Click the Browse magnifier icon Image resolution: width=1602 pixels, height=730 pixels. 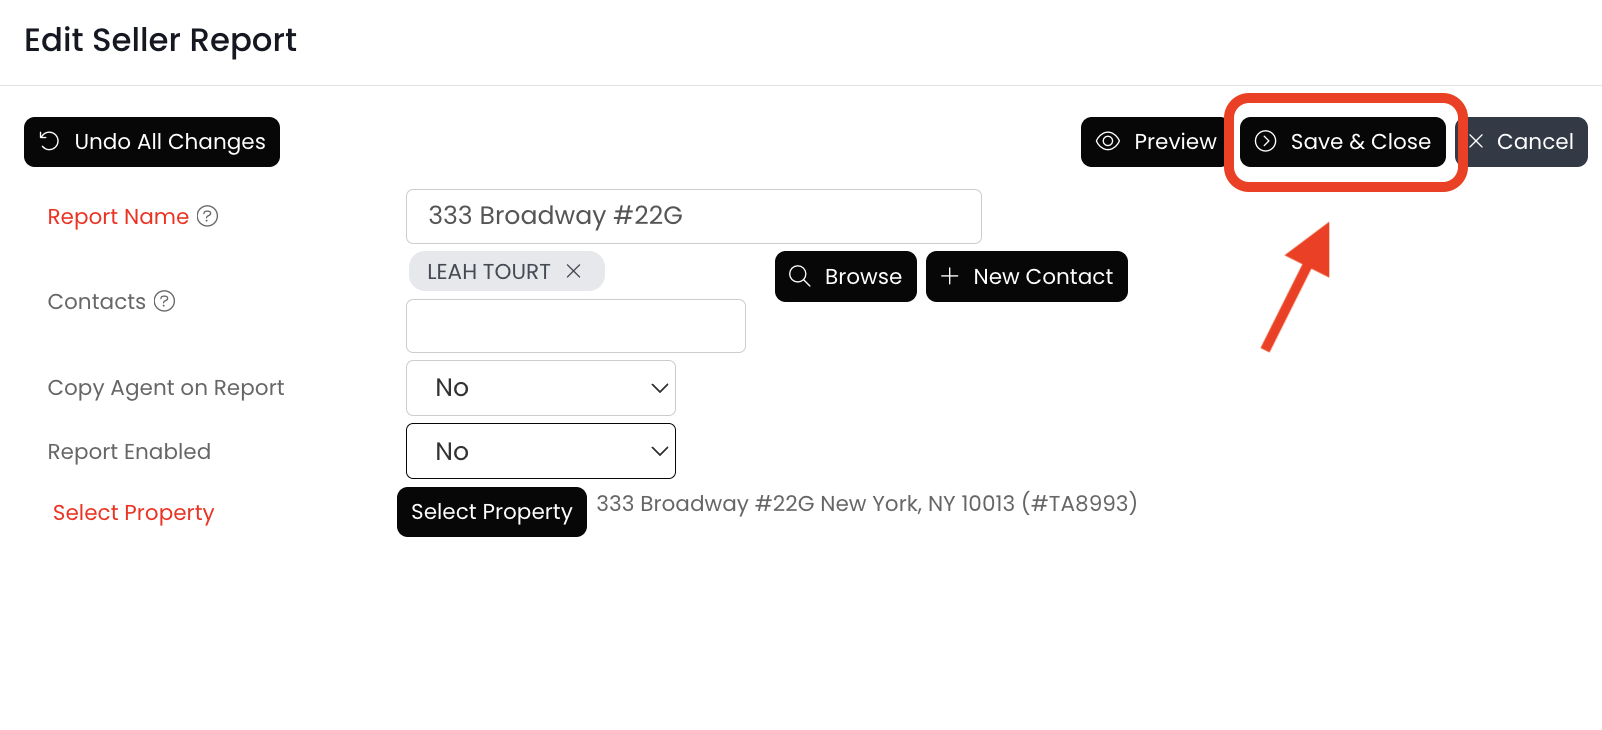pyautogui.click(x=799, y=276)
